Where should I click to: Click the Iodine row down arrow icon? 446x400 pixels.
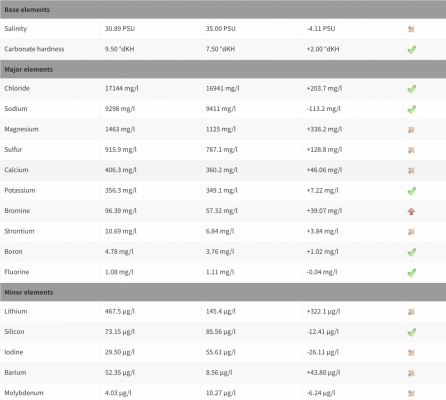click(411, 353)
